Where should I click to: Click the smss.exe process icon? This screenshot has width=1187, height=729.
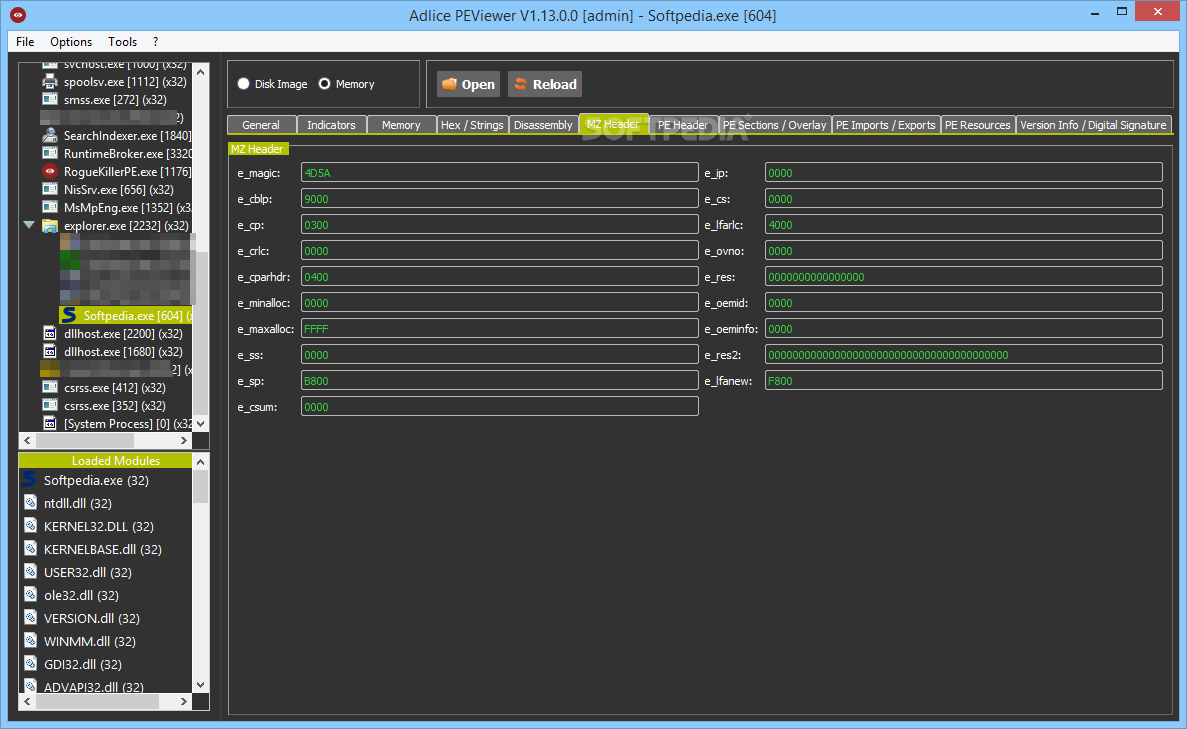pyautogui.click(x=50, y=99)
